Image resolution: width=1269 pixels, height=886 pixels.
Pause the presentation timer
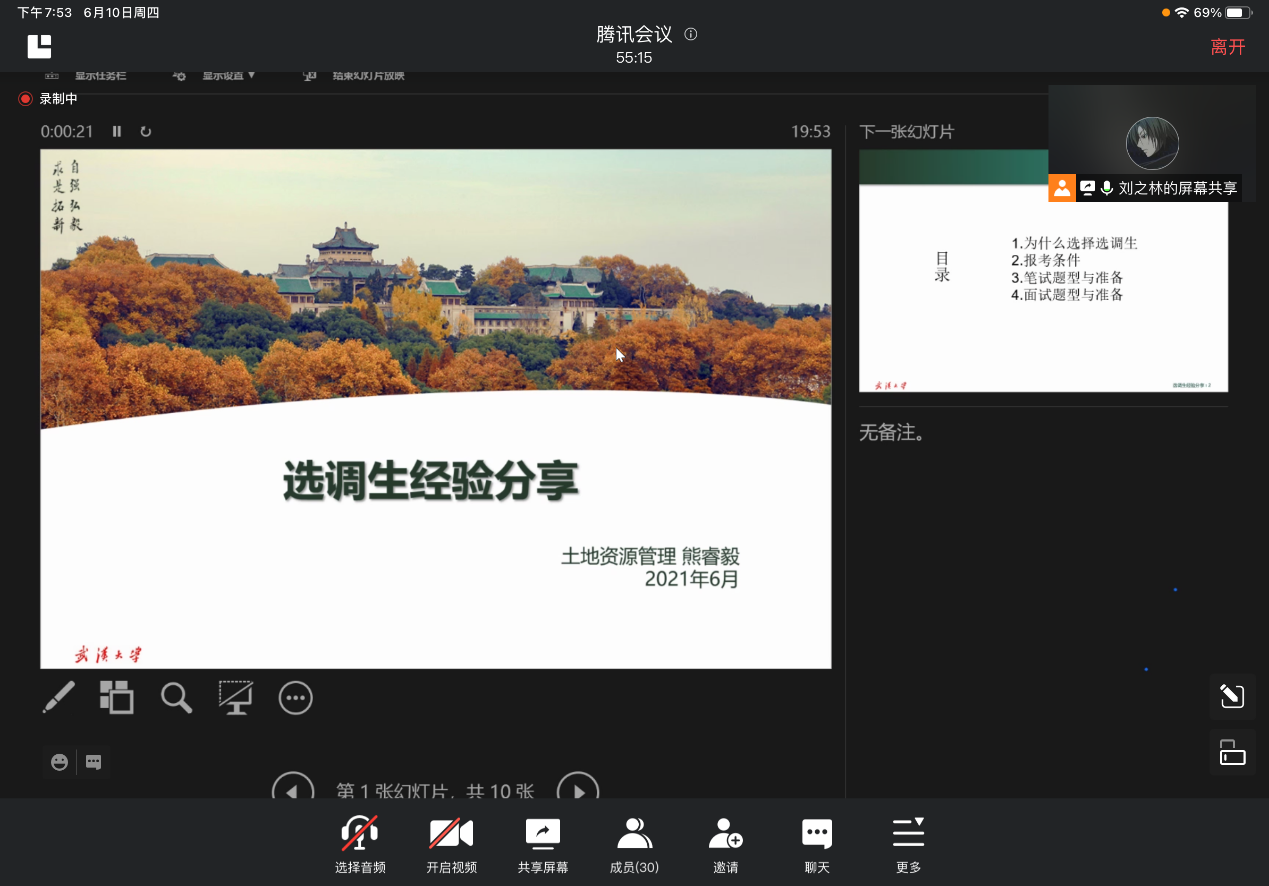click(117, 132)
